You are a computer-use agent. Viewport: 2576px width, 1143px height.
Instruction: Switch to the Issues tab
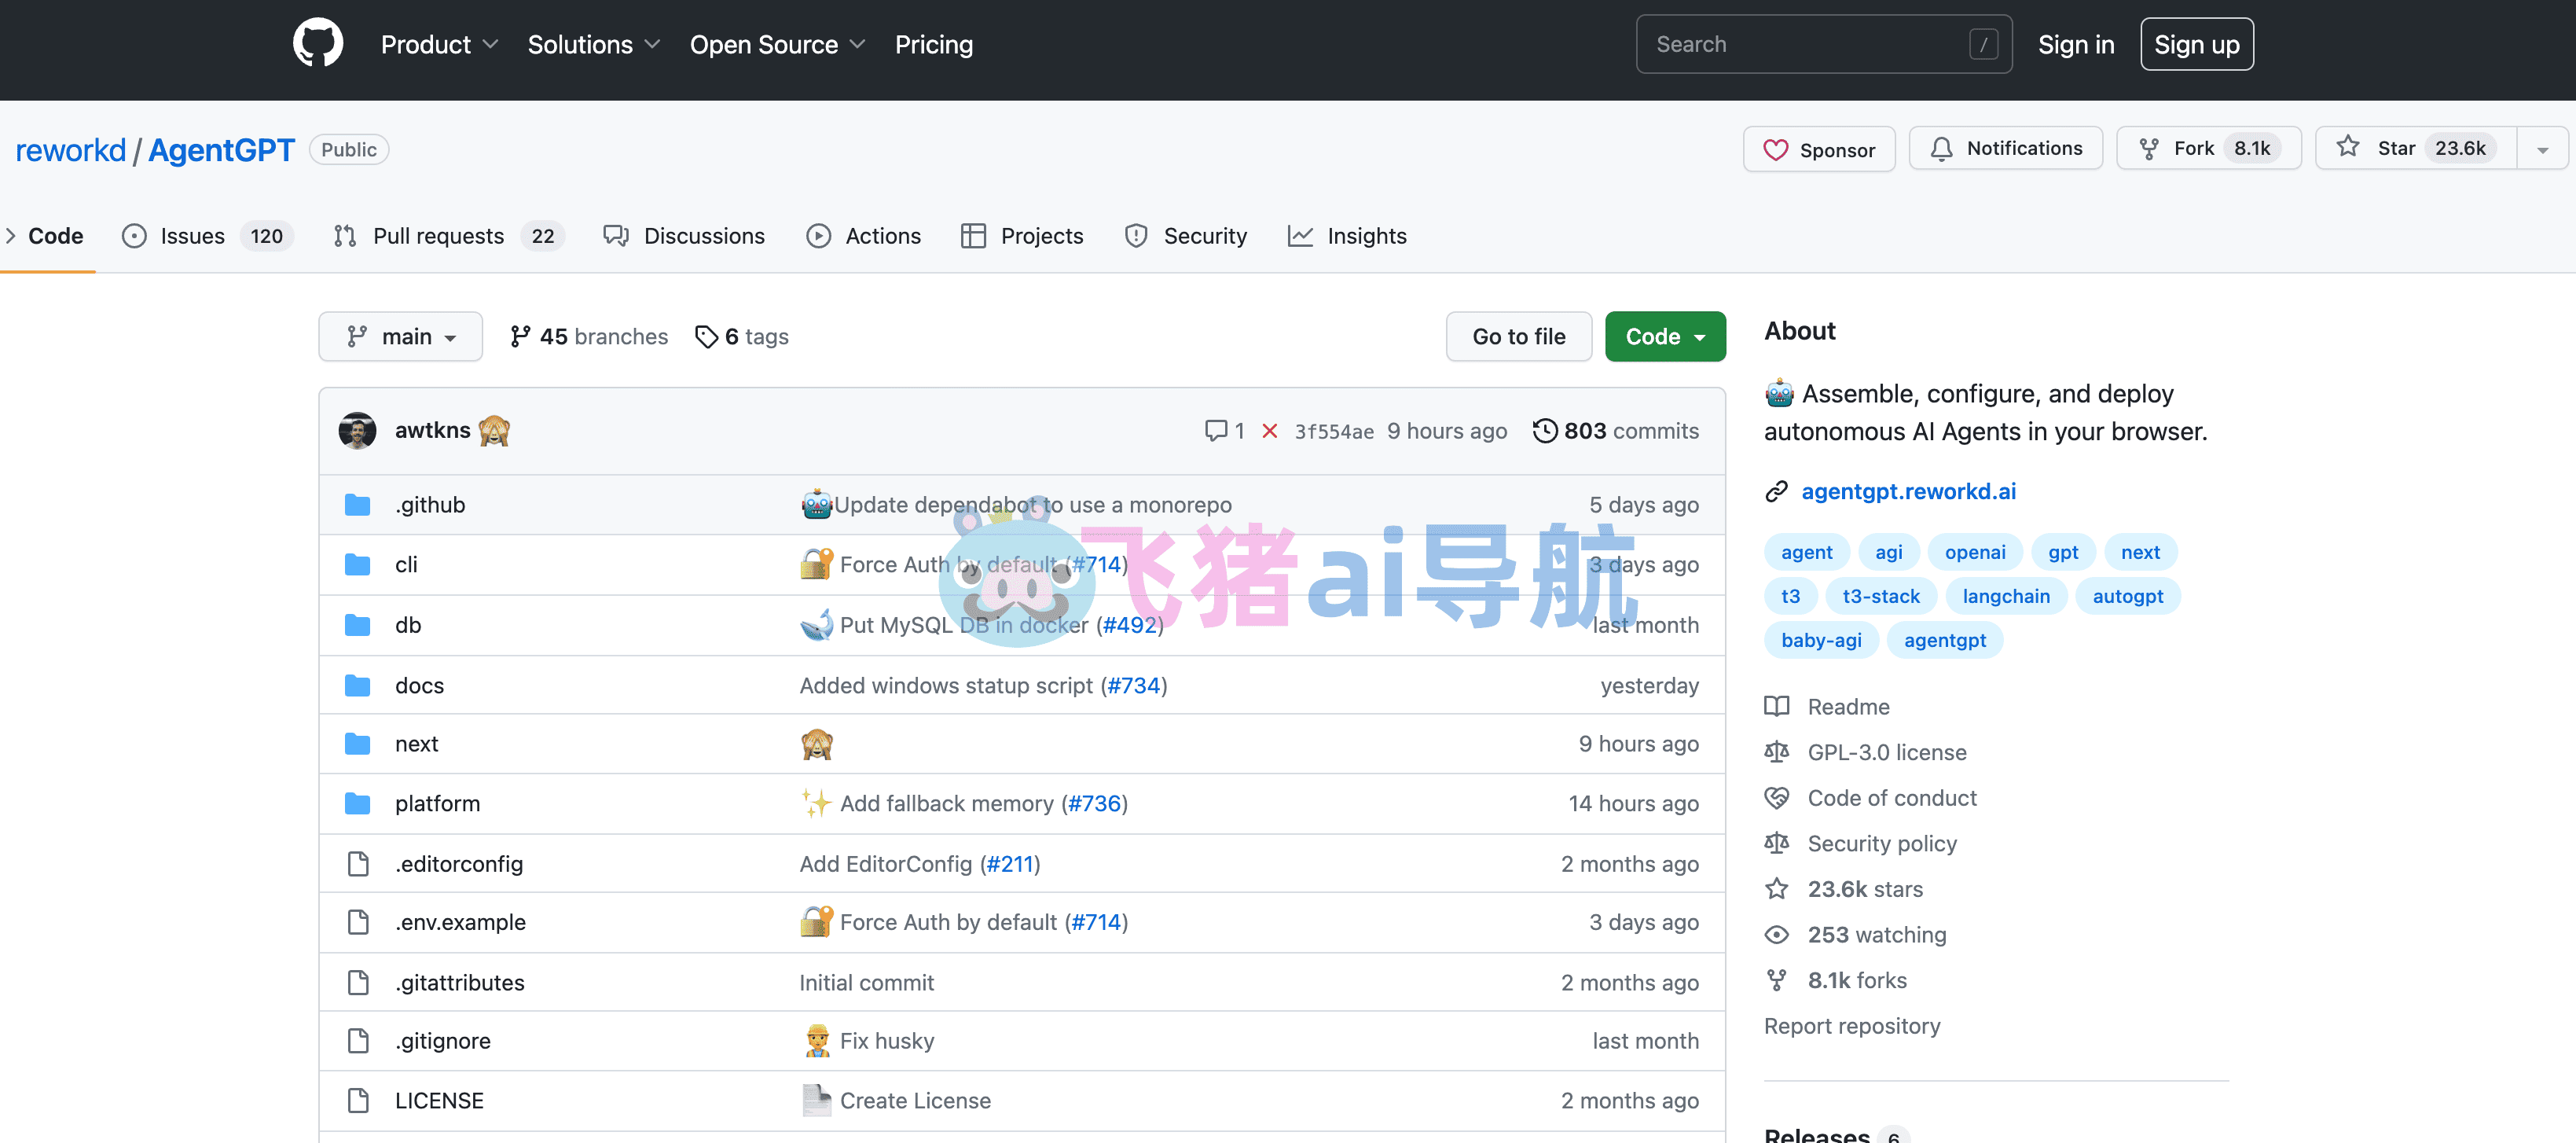[x=206, y=236]
